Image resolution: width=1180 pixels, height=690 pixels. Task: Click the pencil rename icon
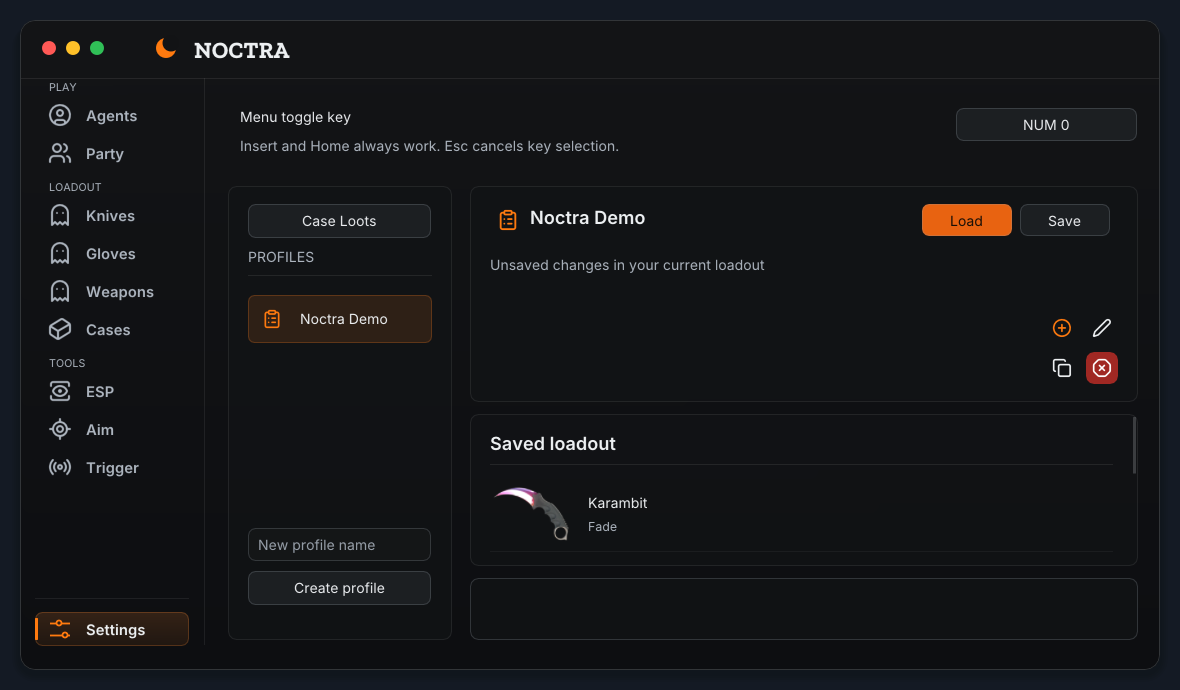1102,328
